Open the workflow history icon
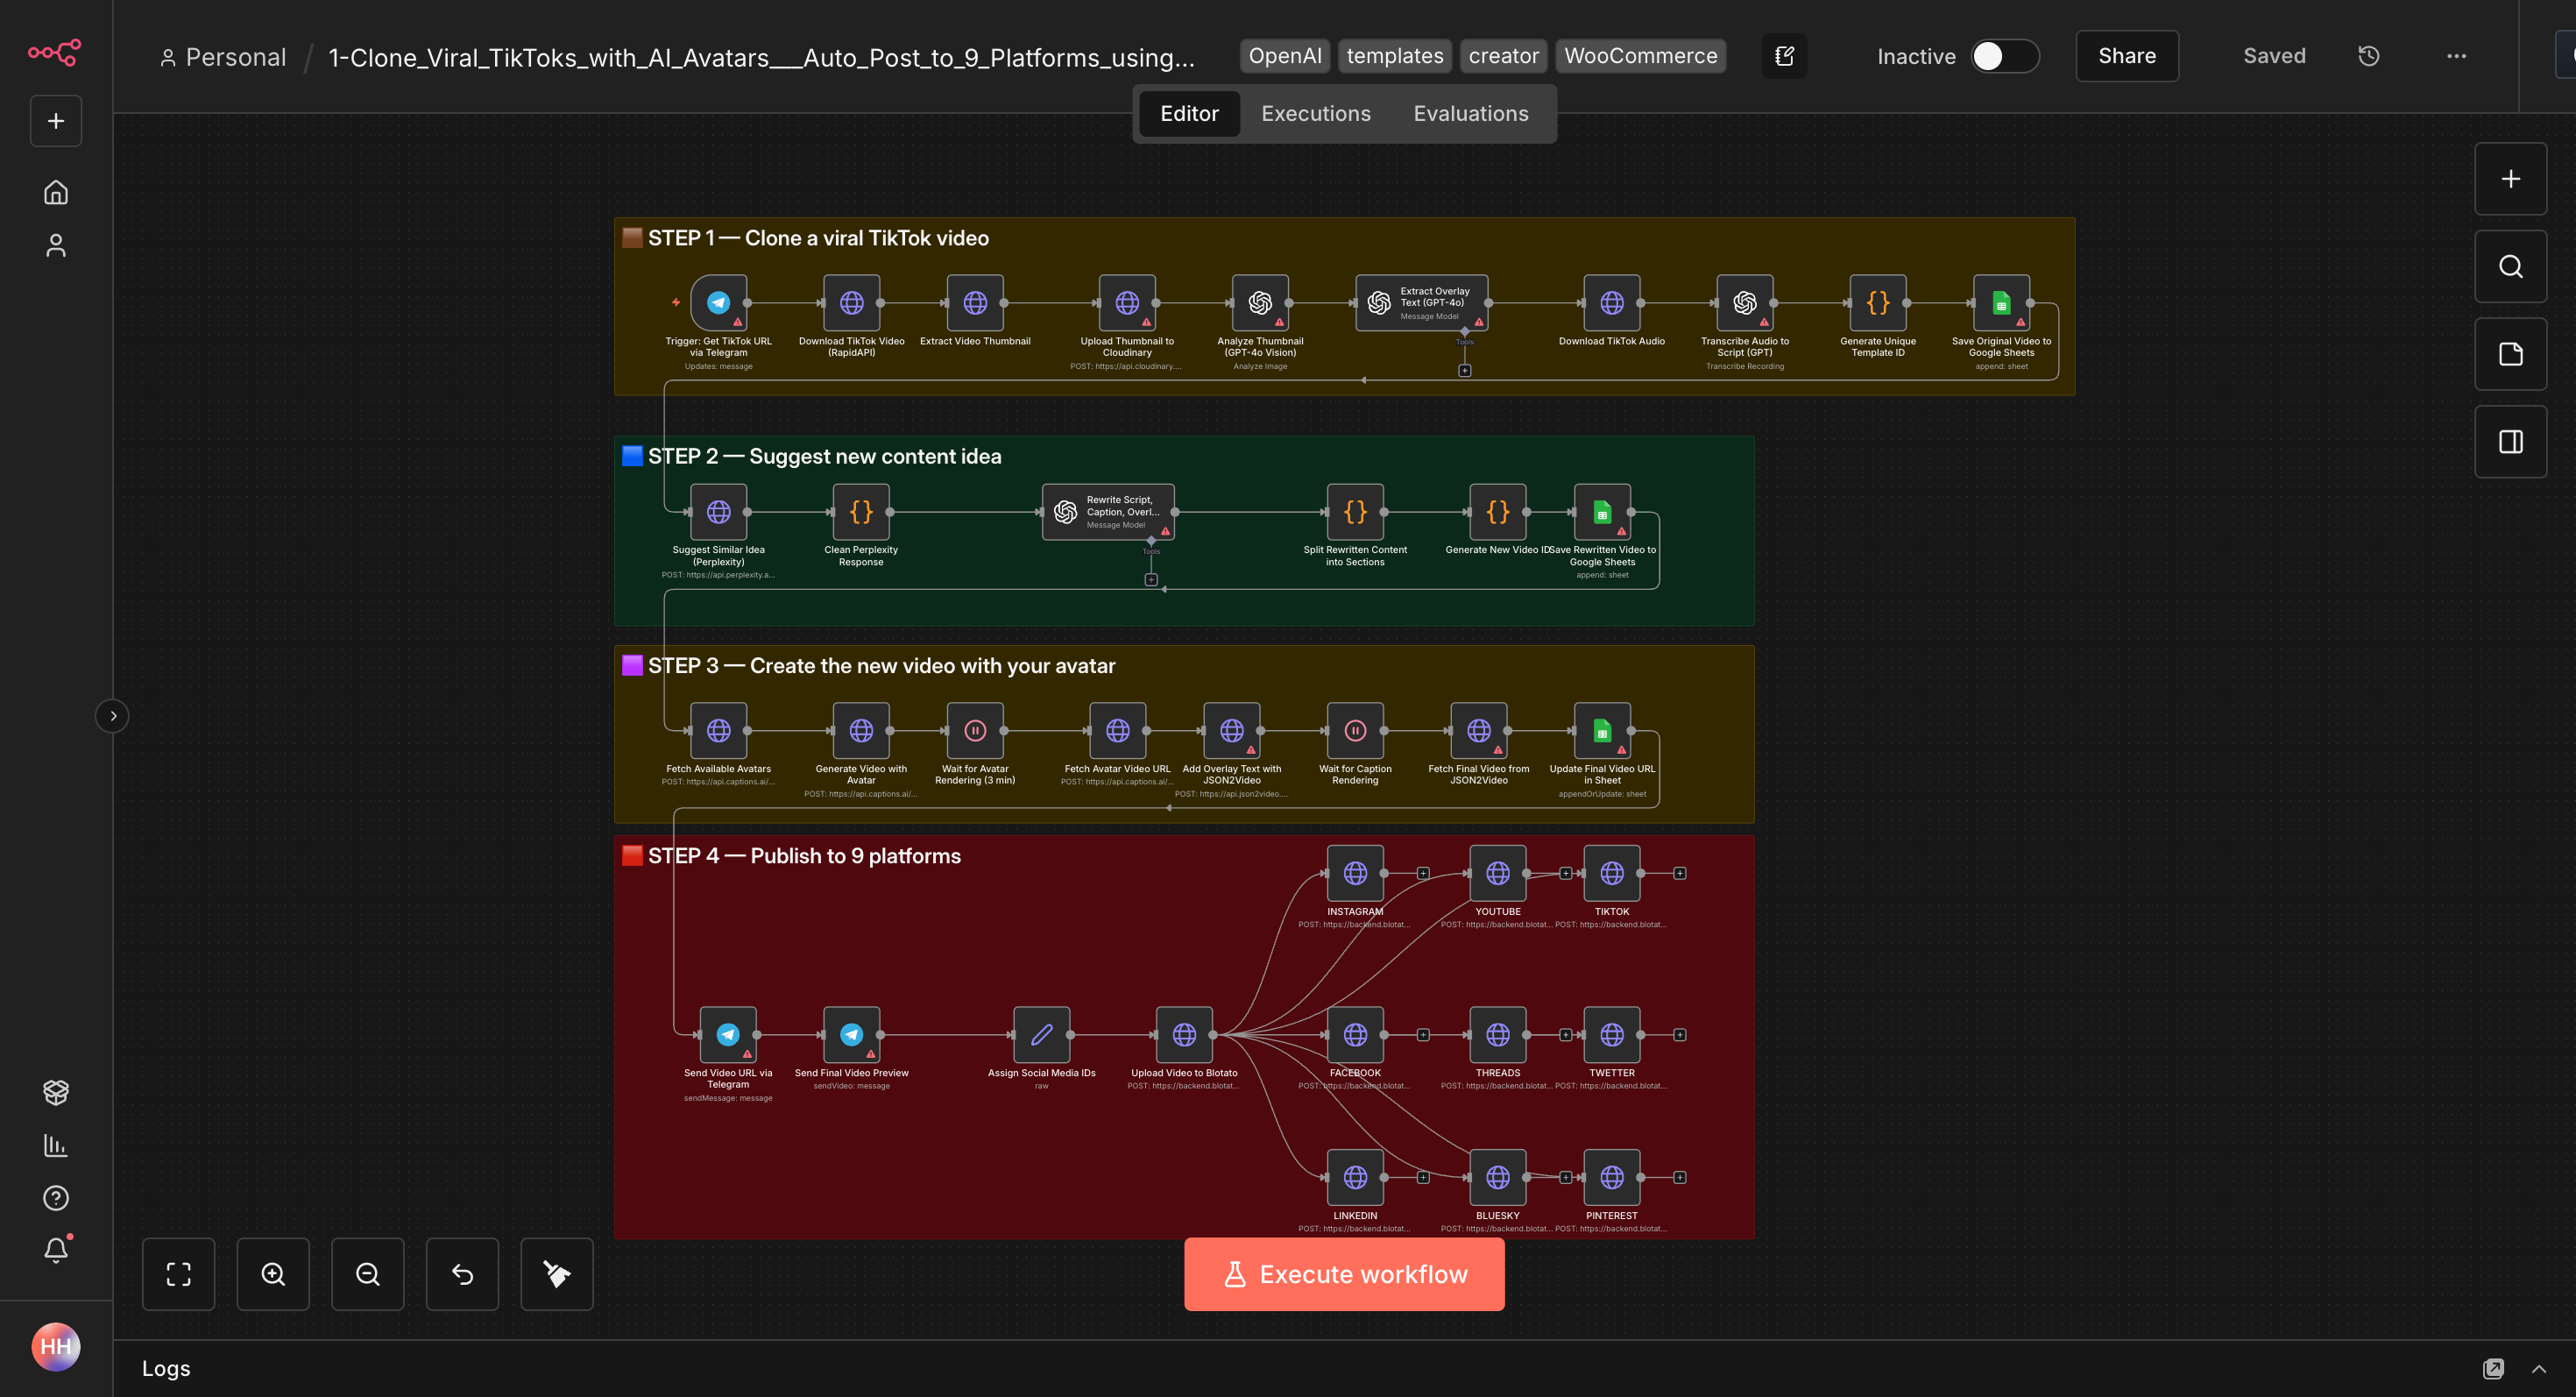The height and width of the screenshot is (1397, 2576). point(2368,56)
